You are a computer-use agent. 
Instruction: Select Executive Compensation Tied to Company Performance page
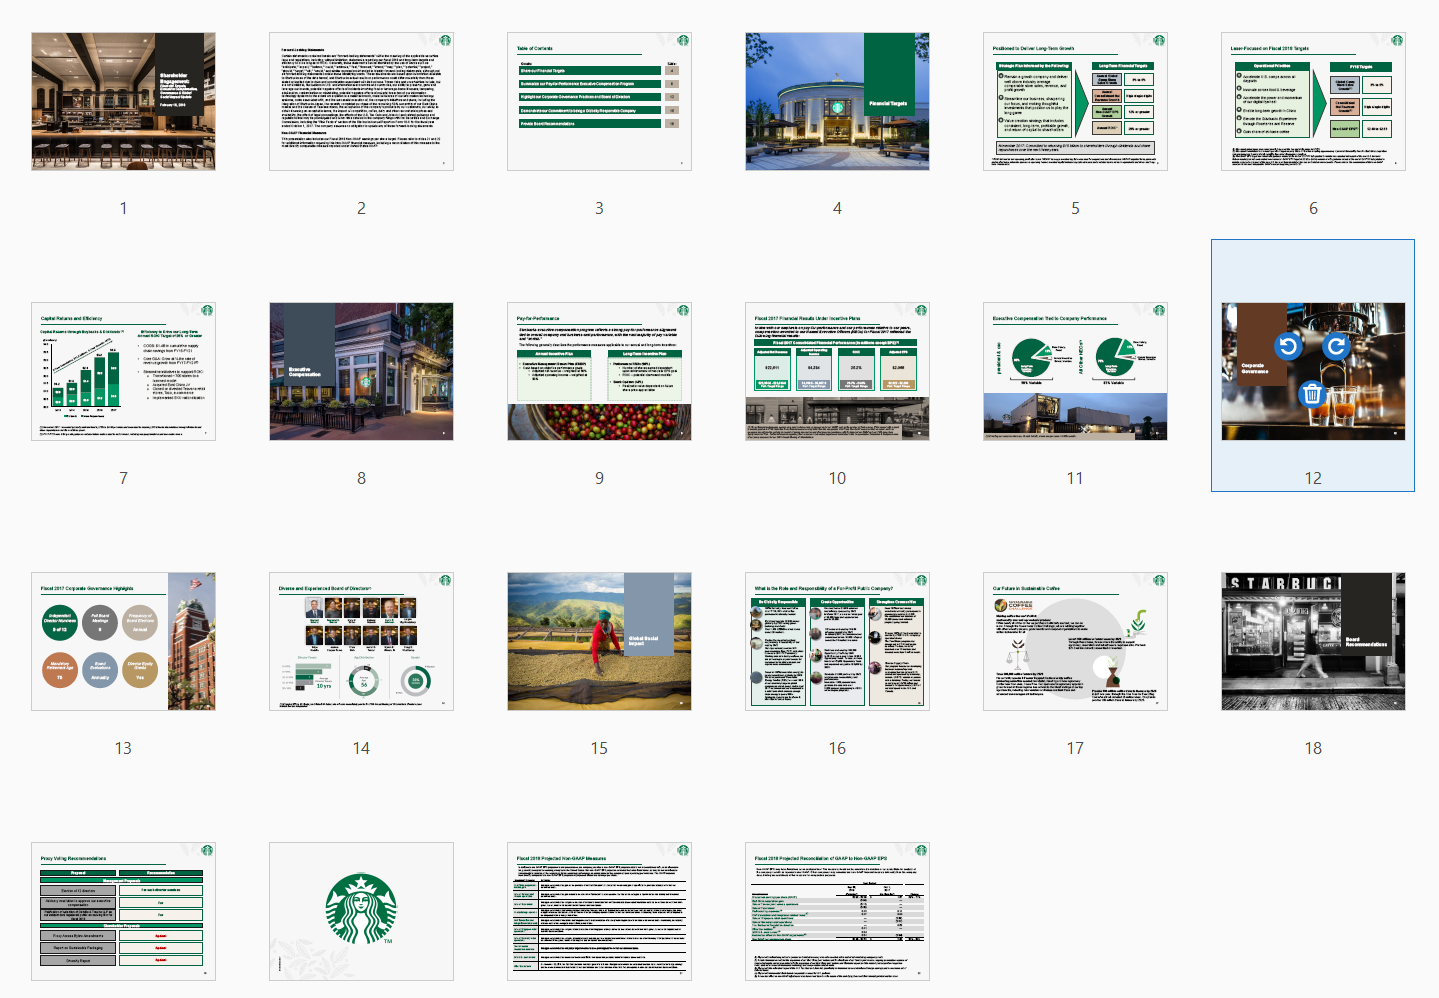[1075, 371]
